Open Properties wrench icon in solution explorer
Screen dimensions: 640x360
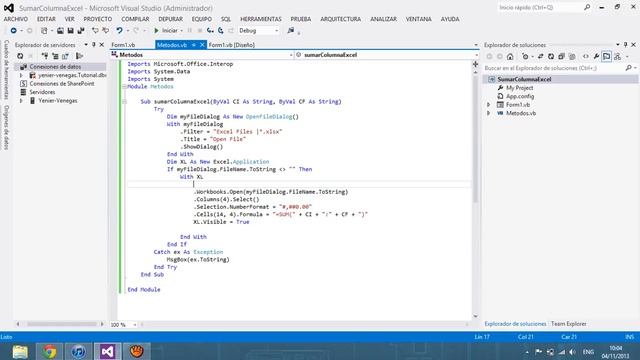596,57
